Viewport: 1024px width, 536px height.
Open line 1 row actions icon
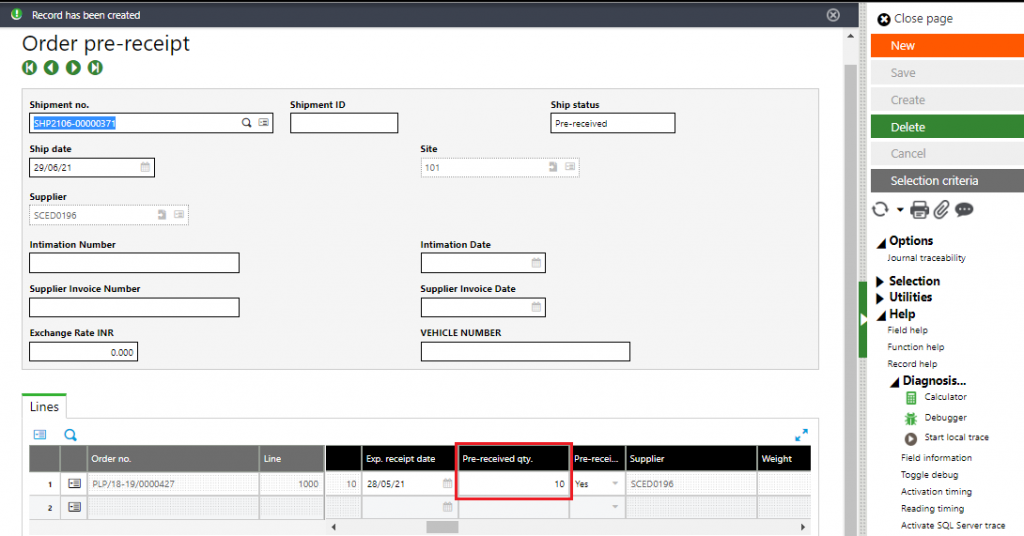tap(74, 484)
